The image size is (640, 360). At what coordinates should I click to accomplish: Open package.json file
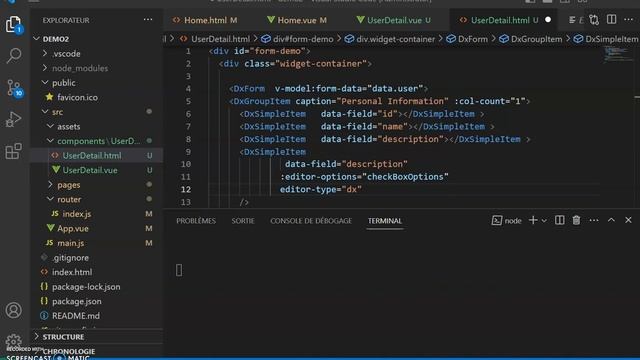pyautogui.click(x=98, y=301)
